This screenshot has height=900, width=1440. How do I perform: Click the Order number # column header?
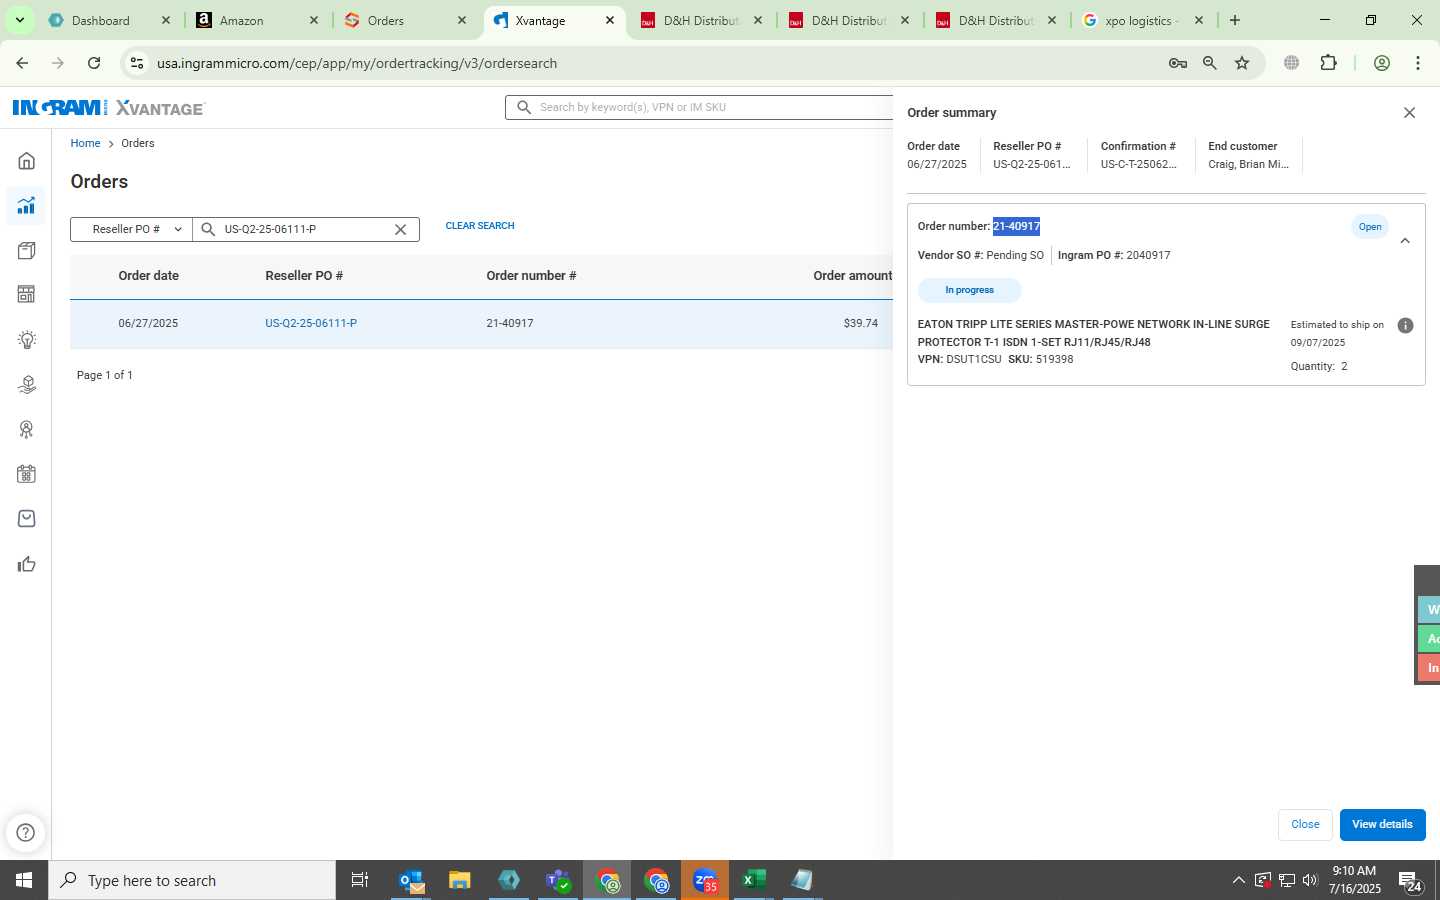[x=531, y=276]
